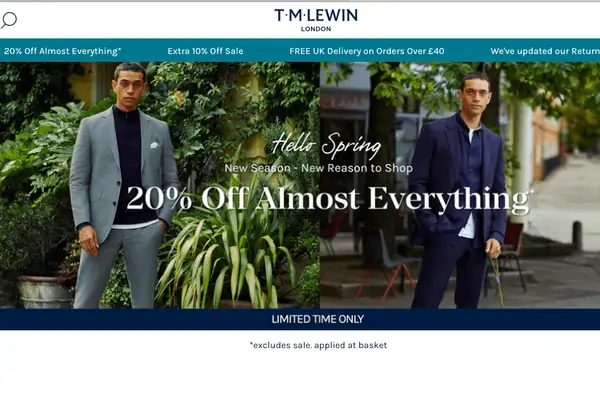Click the white pocket square on the grey blazer
This screenshot has width=600, height=400.
pyautogui.click(x=155, y=145)
